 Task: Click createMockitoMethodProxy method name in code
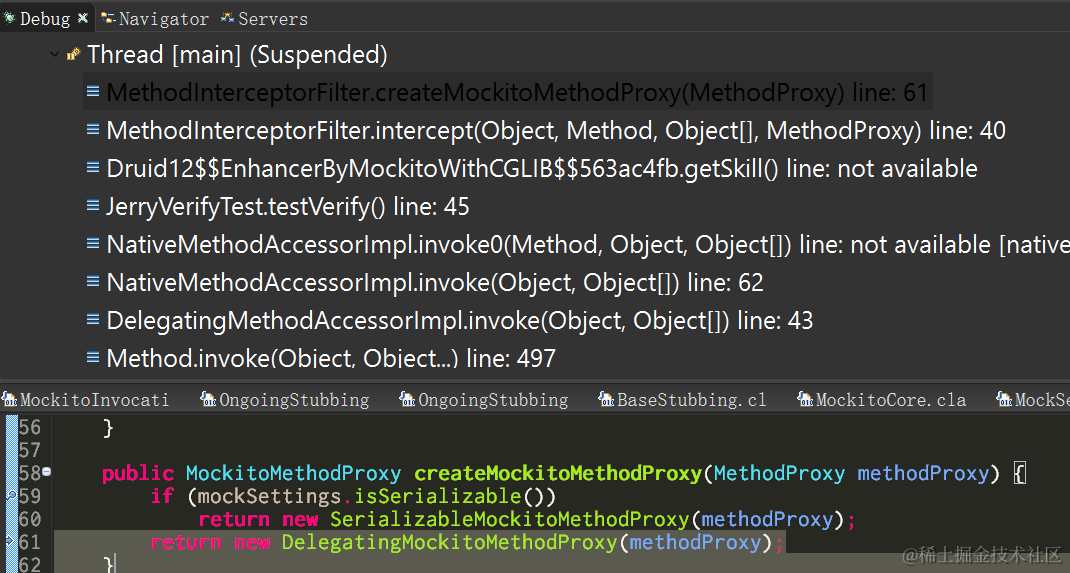coord(558,473)
